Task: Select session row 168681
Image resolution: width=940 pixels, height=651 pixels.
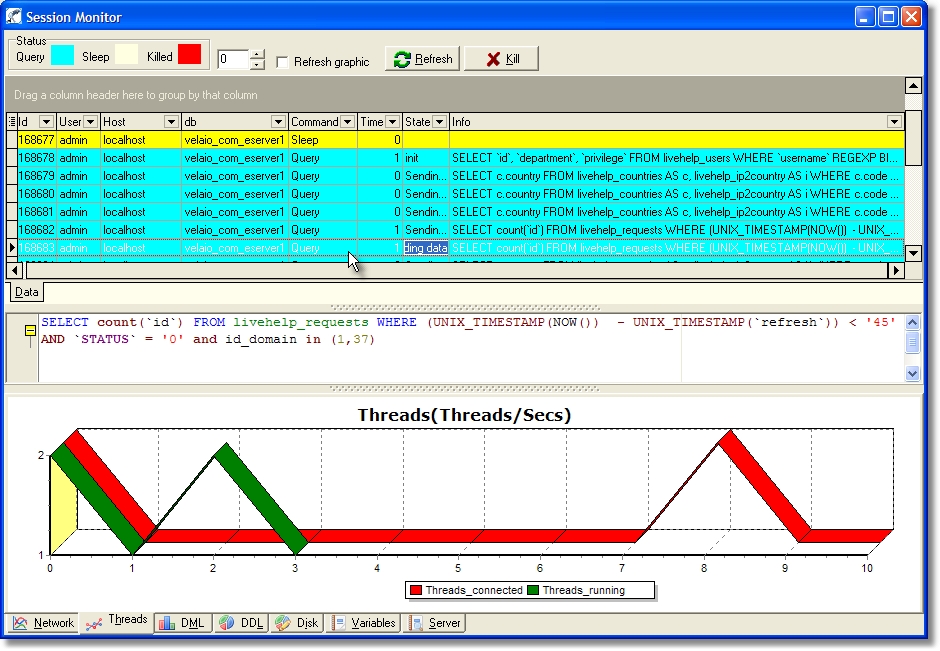Action: (456, 212)
